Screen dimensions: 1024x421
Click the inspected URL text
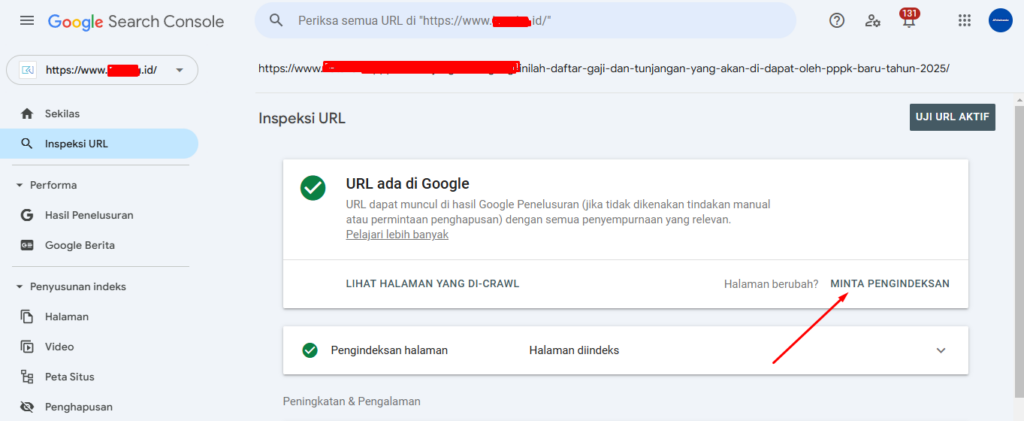point(604,68)
